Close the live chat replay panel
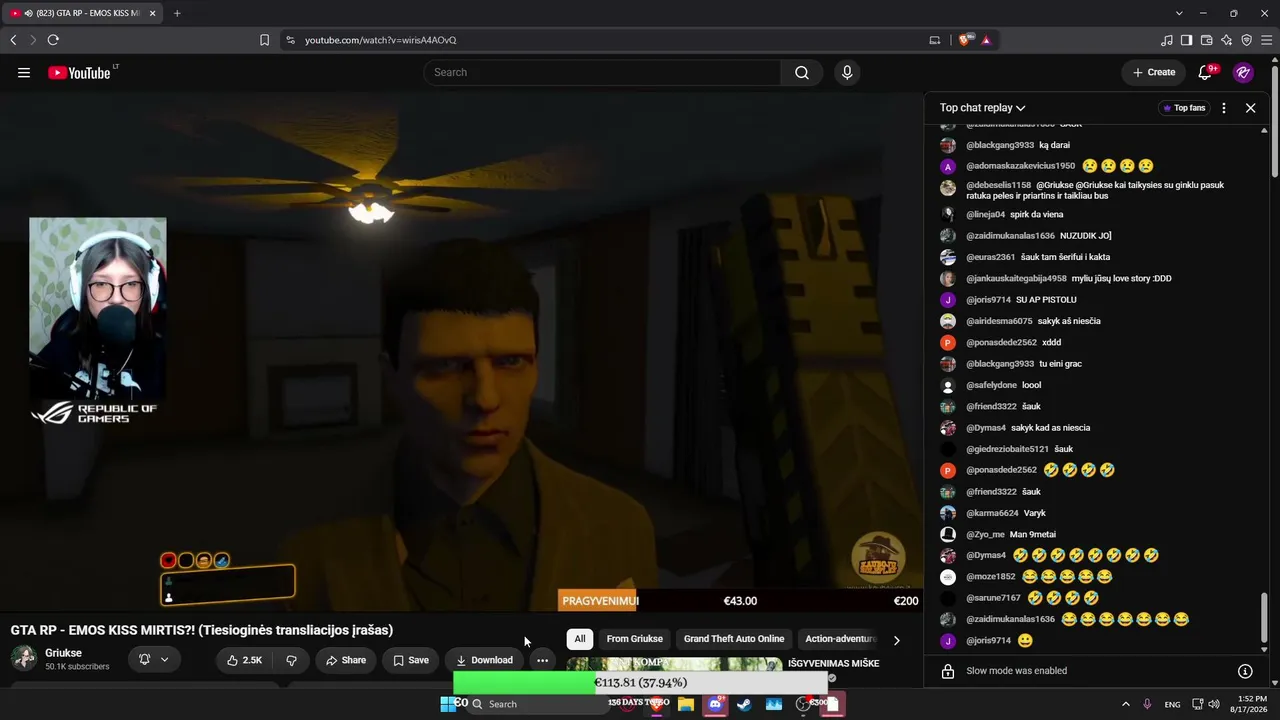The image size is (1280, 720). click(1250, 108)
